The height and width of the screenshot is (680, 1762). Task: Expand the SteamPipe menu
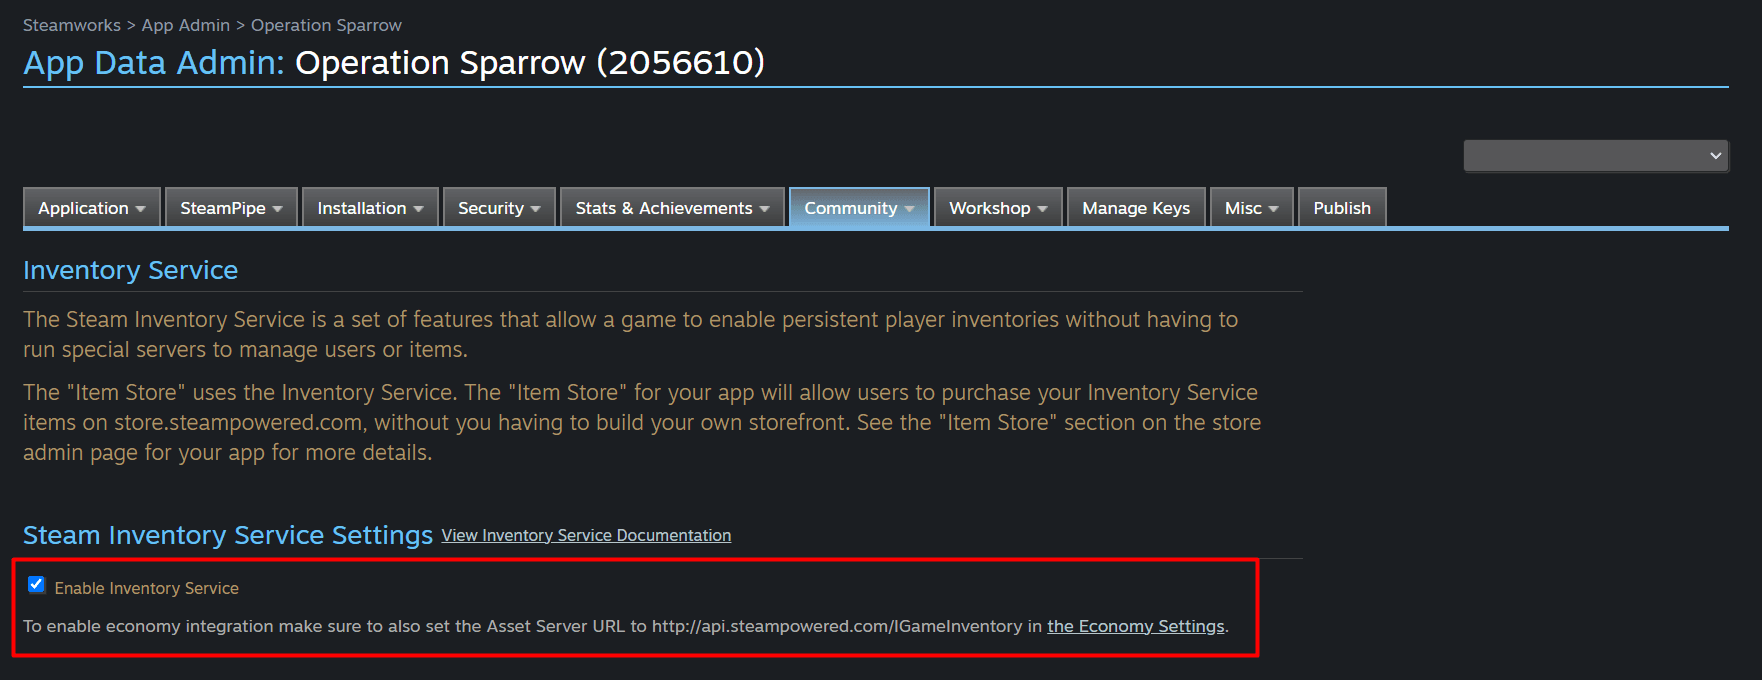(x=231, y=208)
